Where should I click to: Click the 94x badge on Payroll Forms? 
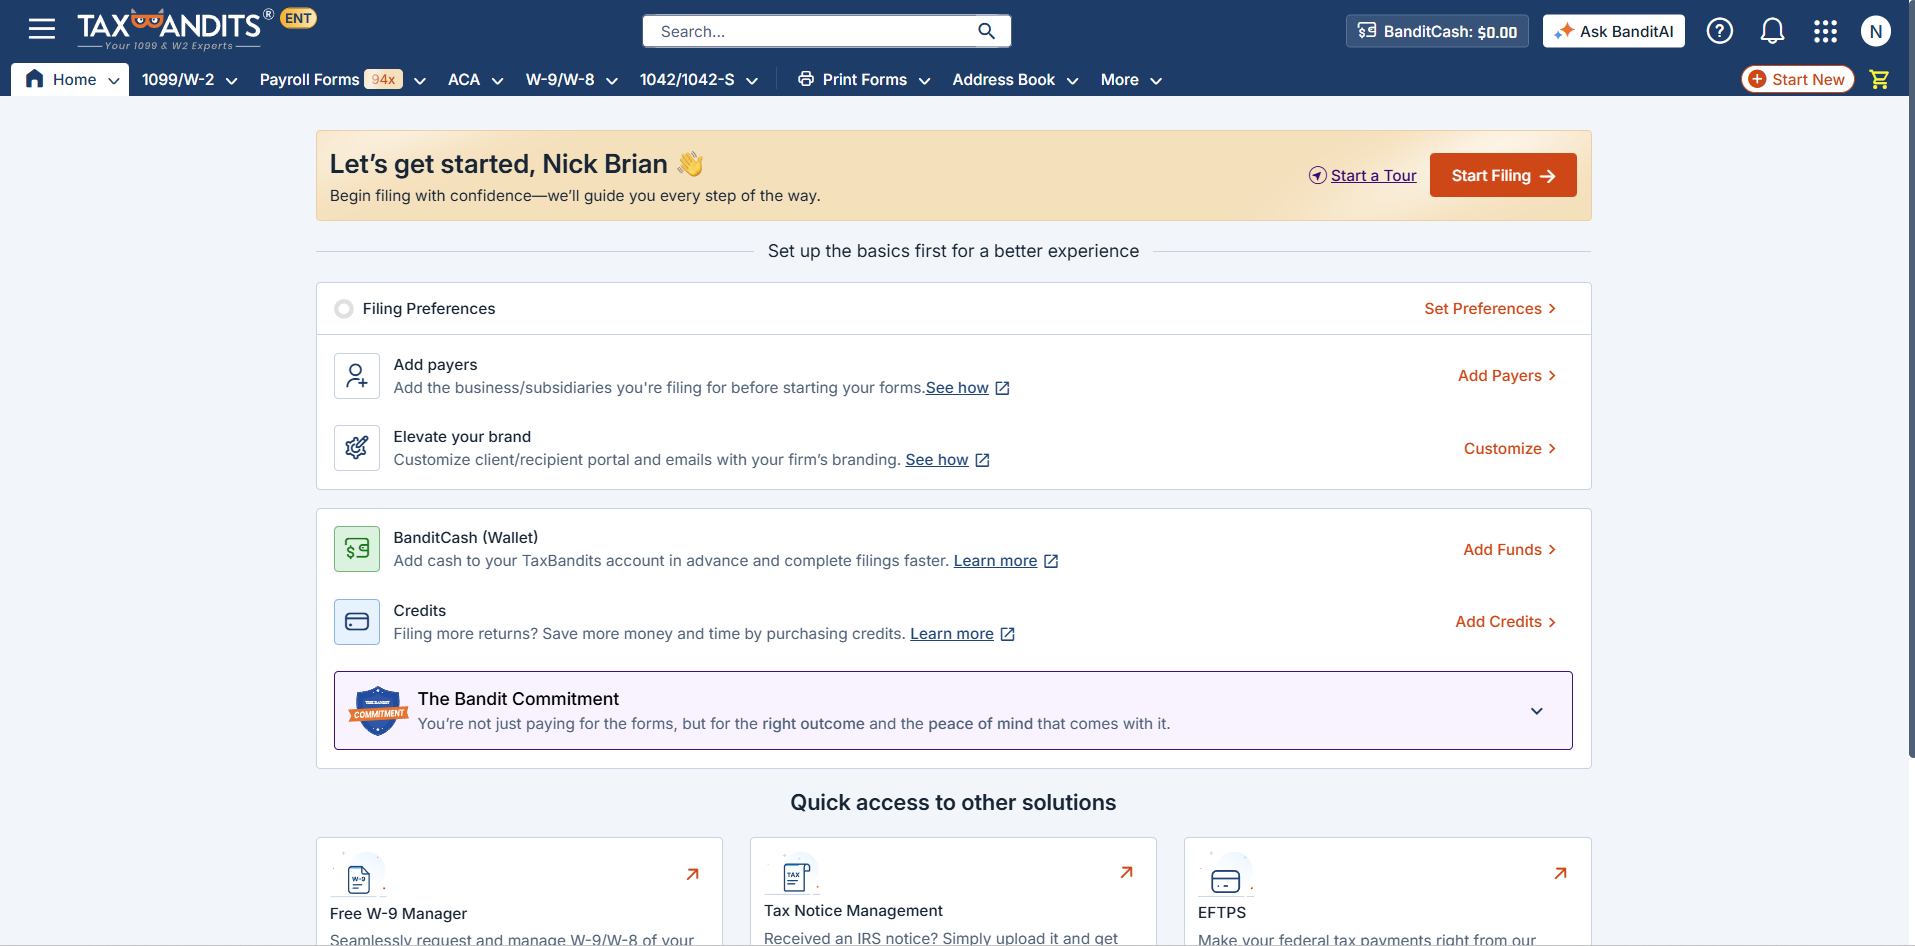pos(383,80)
